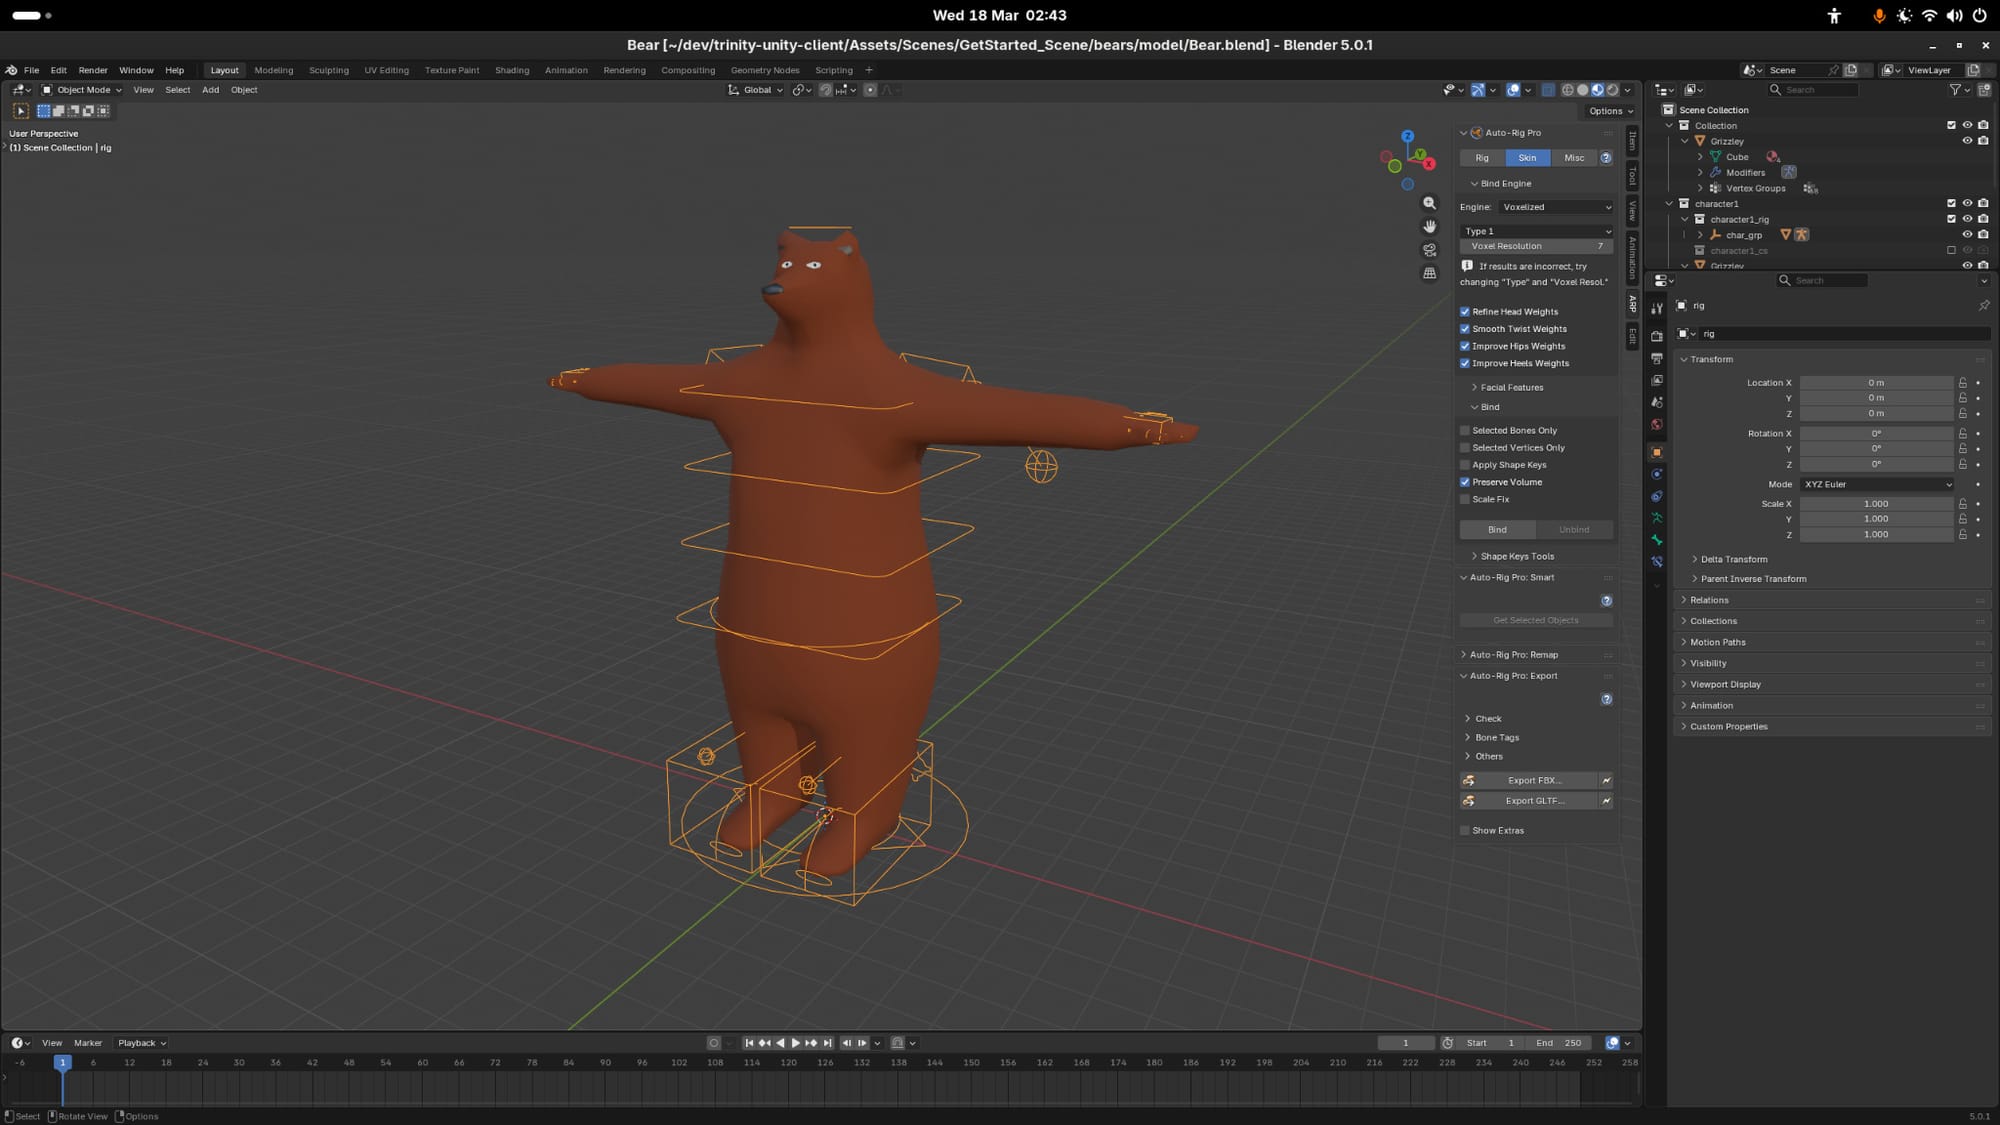Switch to the Sculpting workspace tab
Viewport: 2000px width, 1125px height.
(329, 70)
